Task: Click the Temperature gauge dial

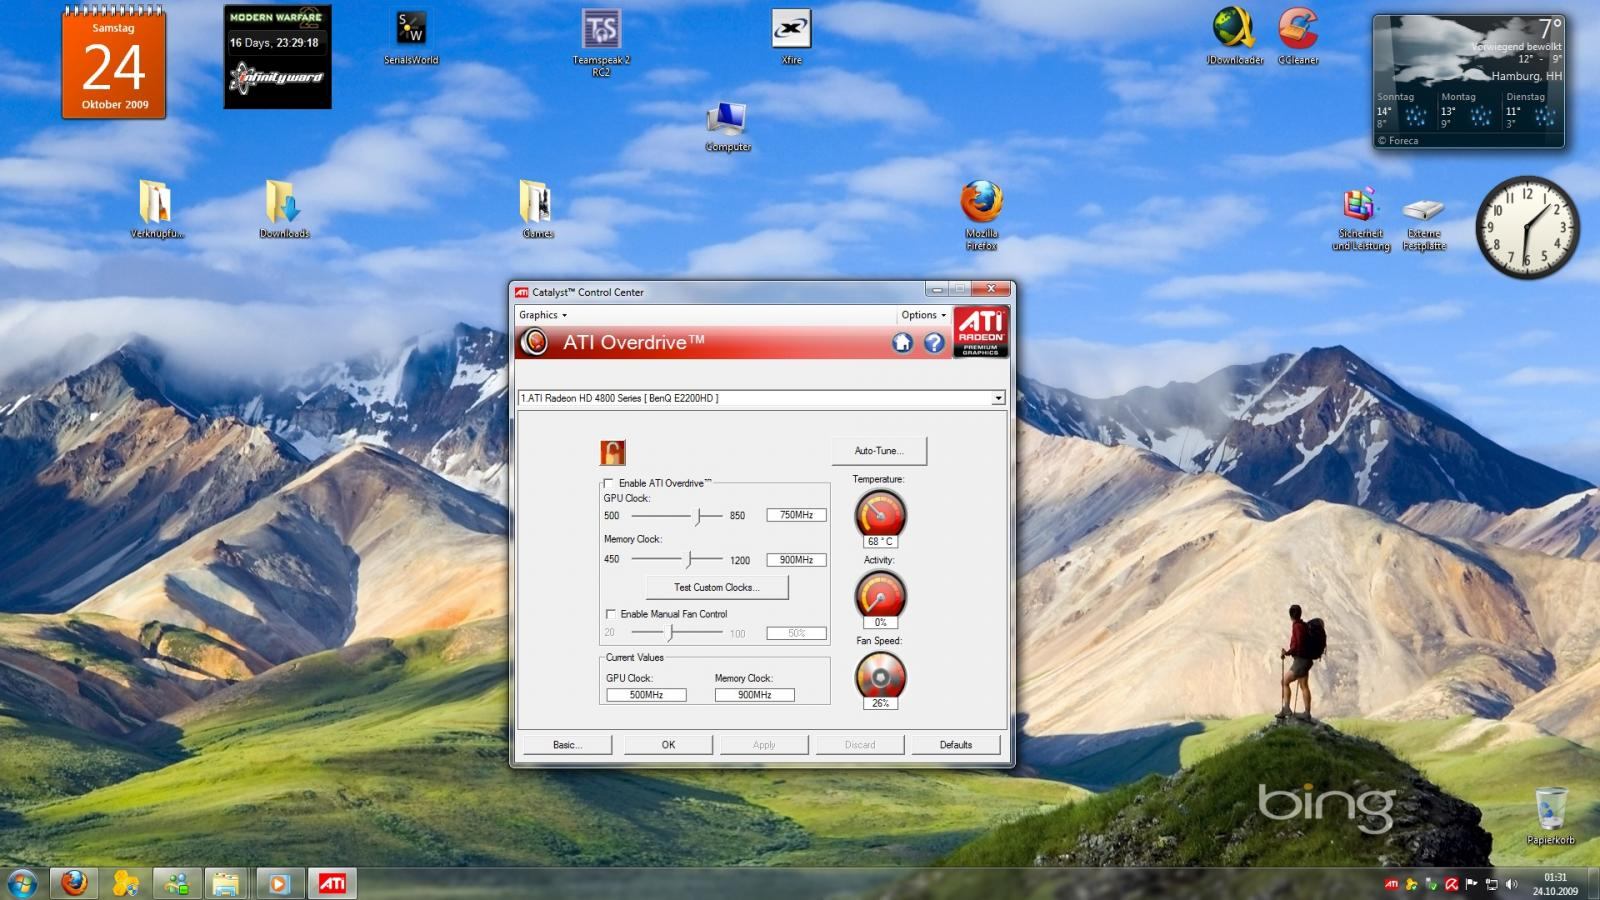Action: click(x=880, y=515)
